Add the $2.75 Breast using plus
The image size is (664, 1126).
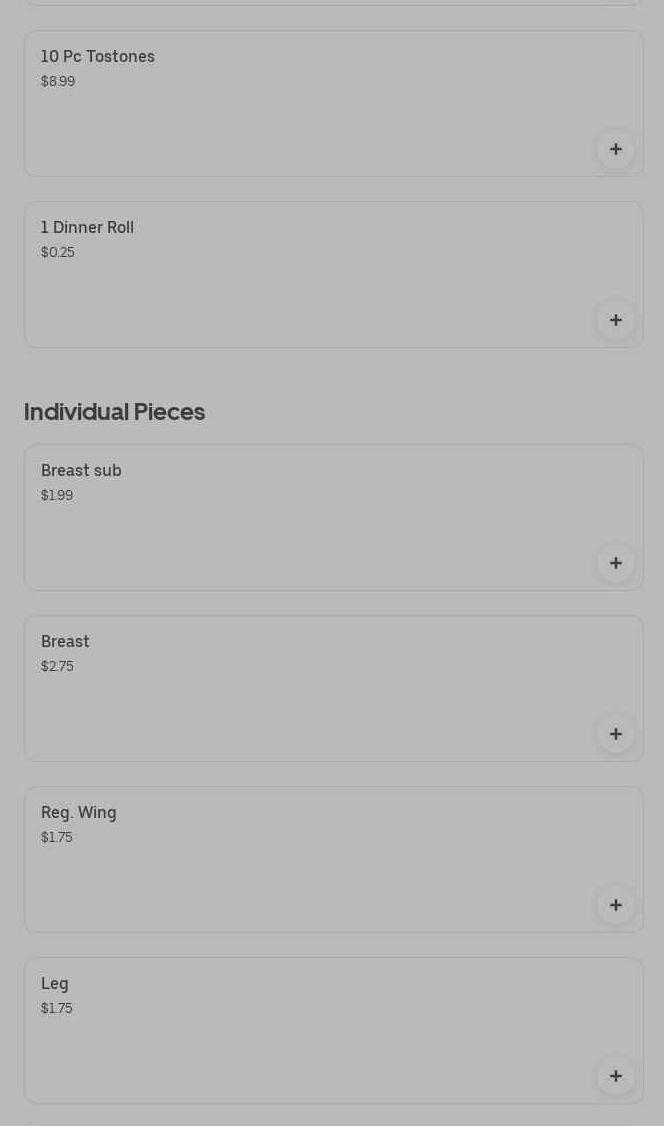(x=615, y=734)
